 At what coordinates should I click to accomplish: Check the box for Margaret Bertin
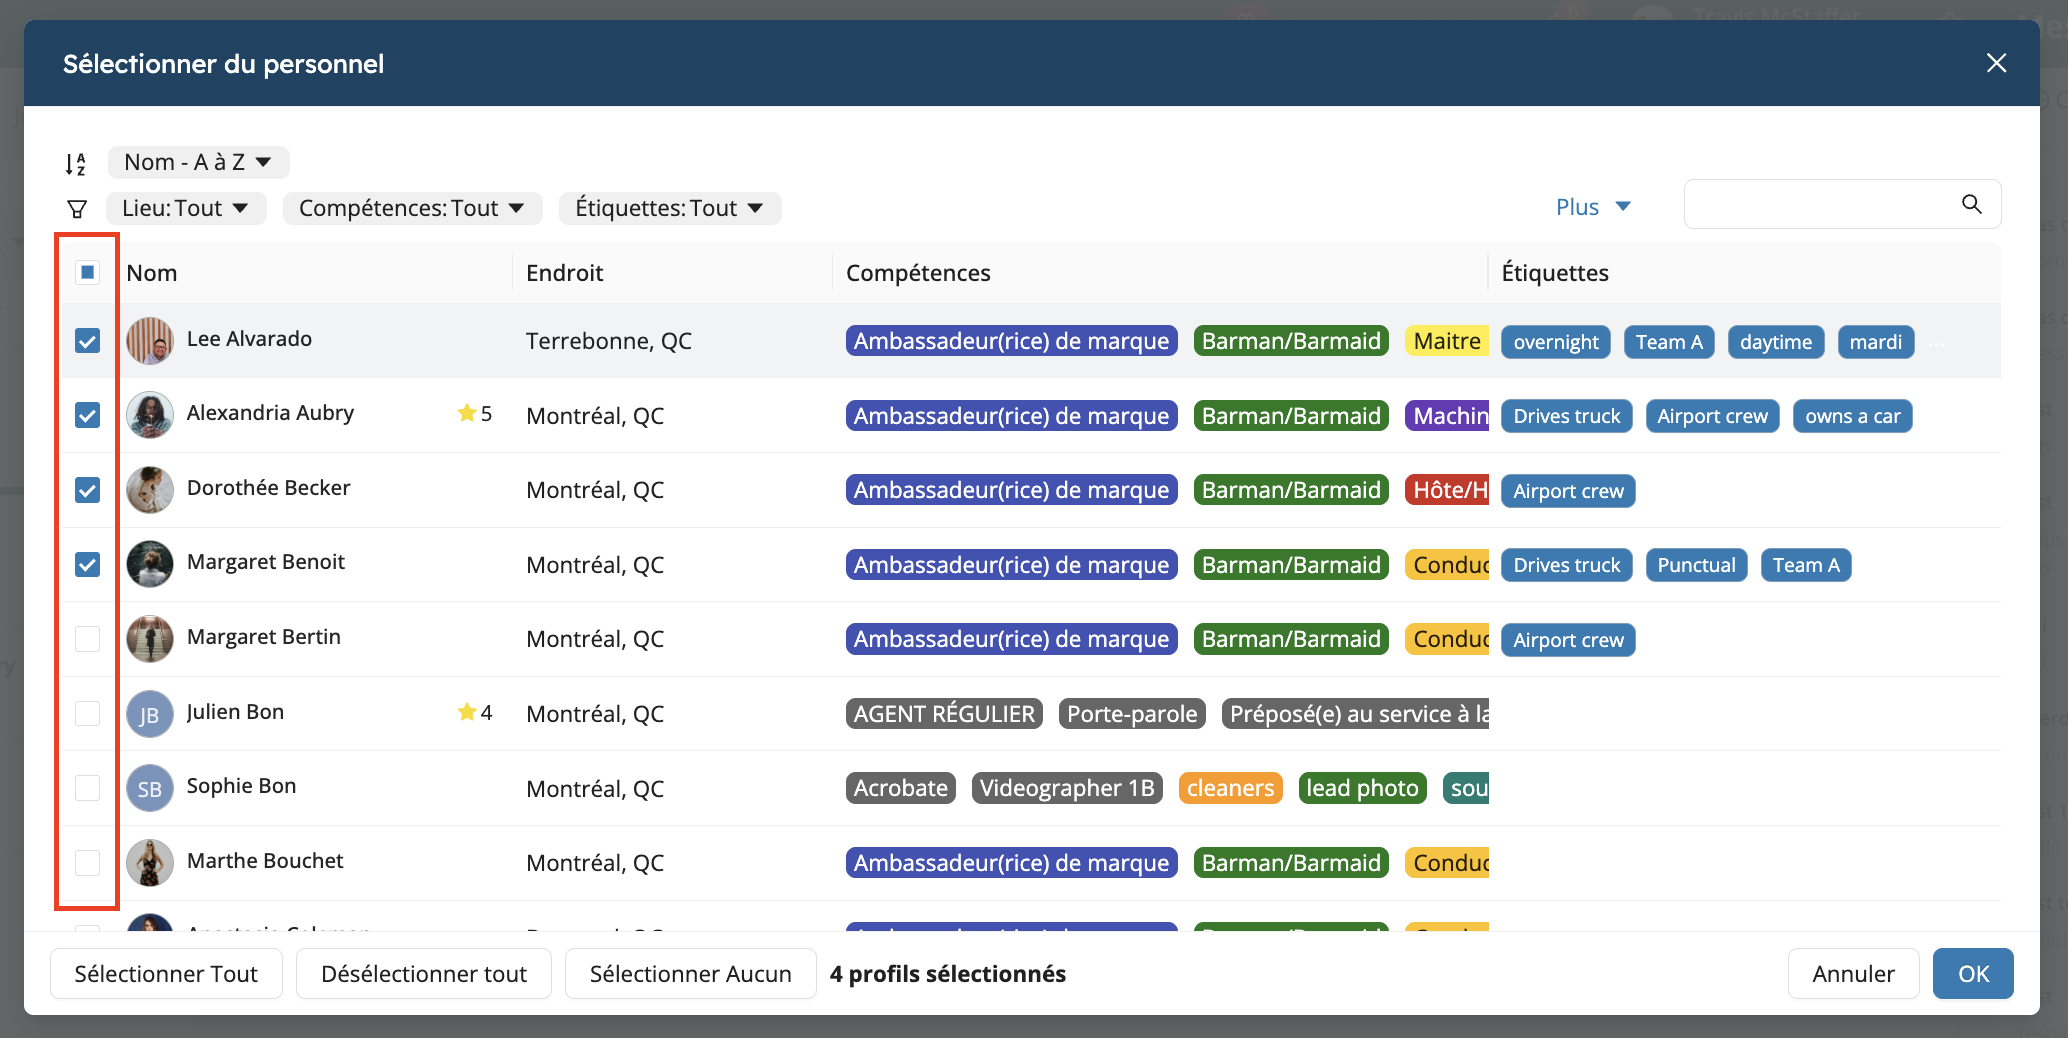(x=88, y=639)
